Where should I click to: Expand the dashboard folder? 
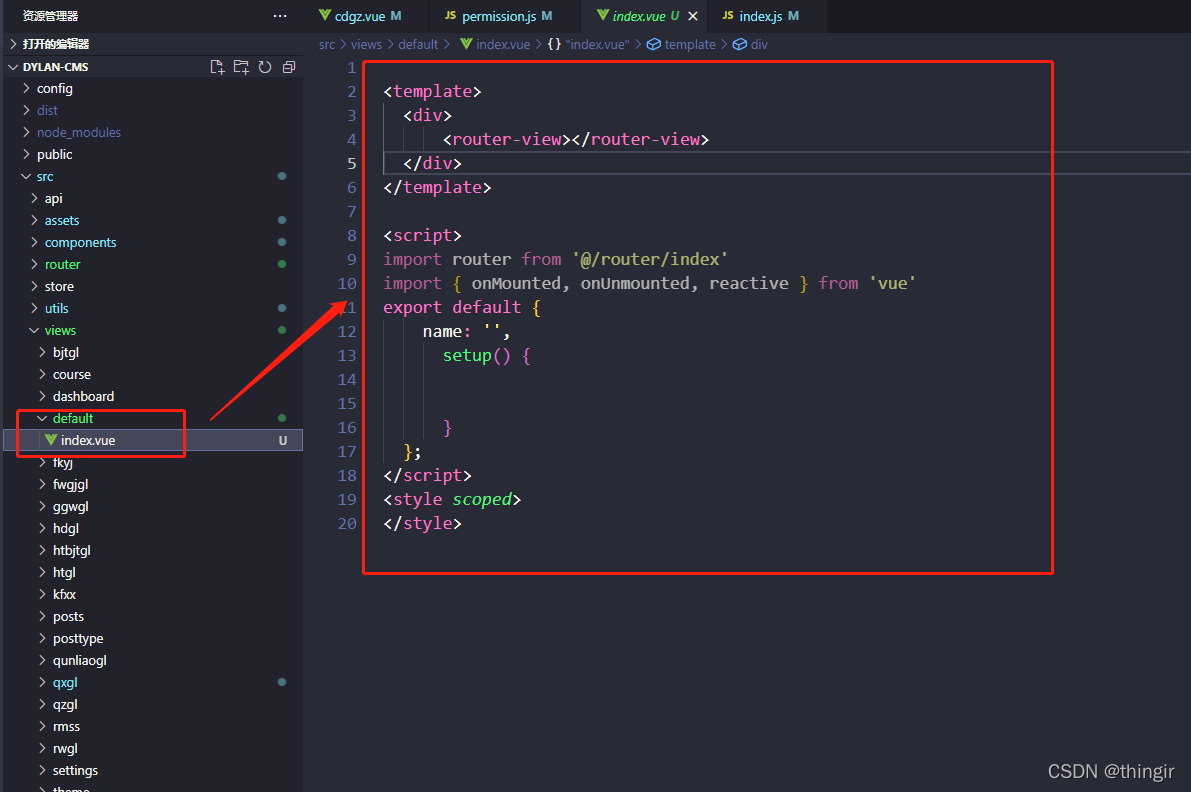(x=153, y=396)
